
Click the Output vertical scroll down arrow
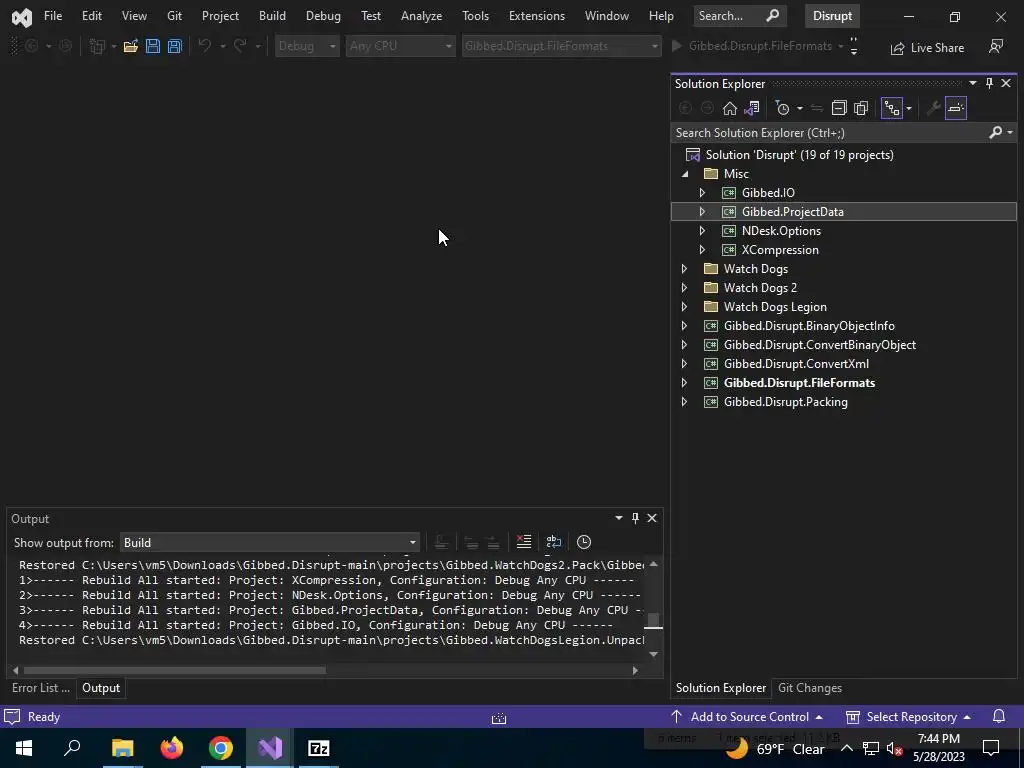pyautogui.click(x=654, y=654)
